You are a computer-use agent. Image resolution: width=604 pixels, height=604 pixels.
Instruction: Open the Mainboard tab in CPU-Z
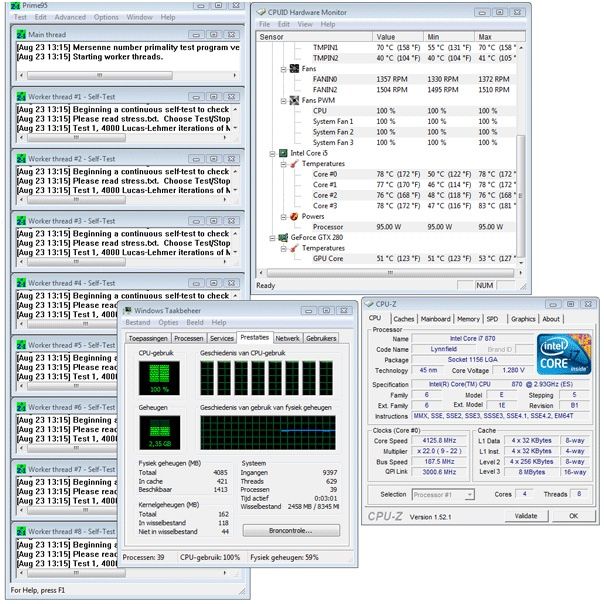click(x=435, y=319)
